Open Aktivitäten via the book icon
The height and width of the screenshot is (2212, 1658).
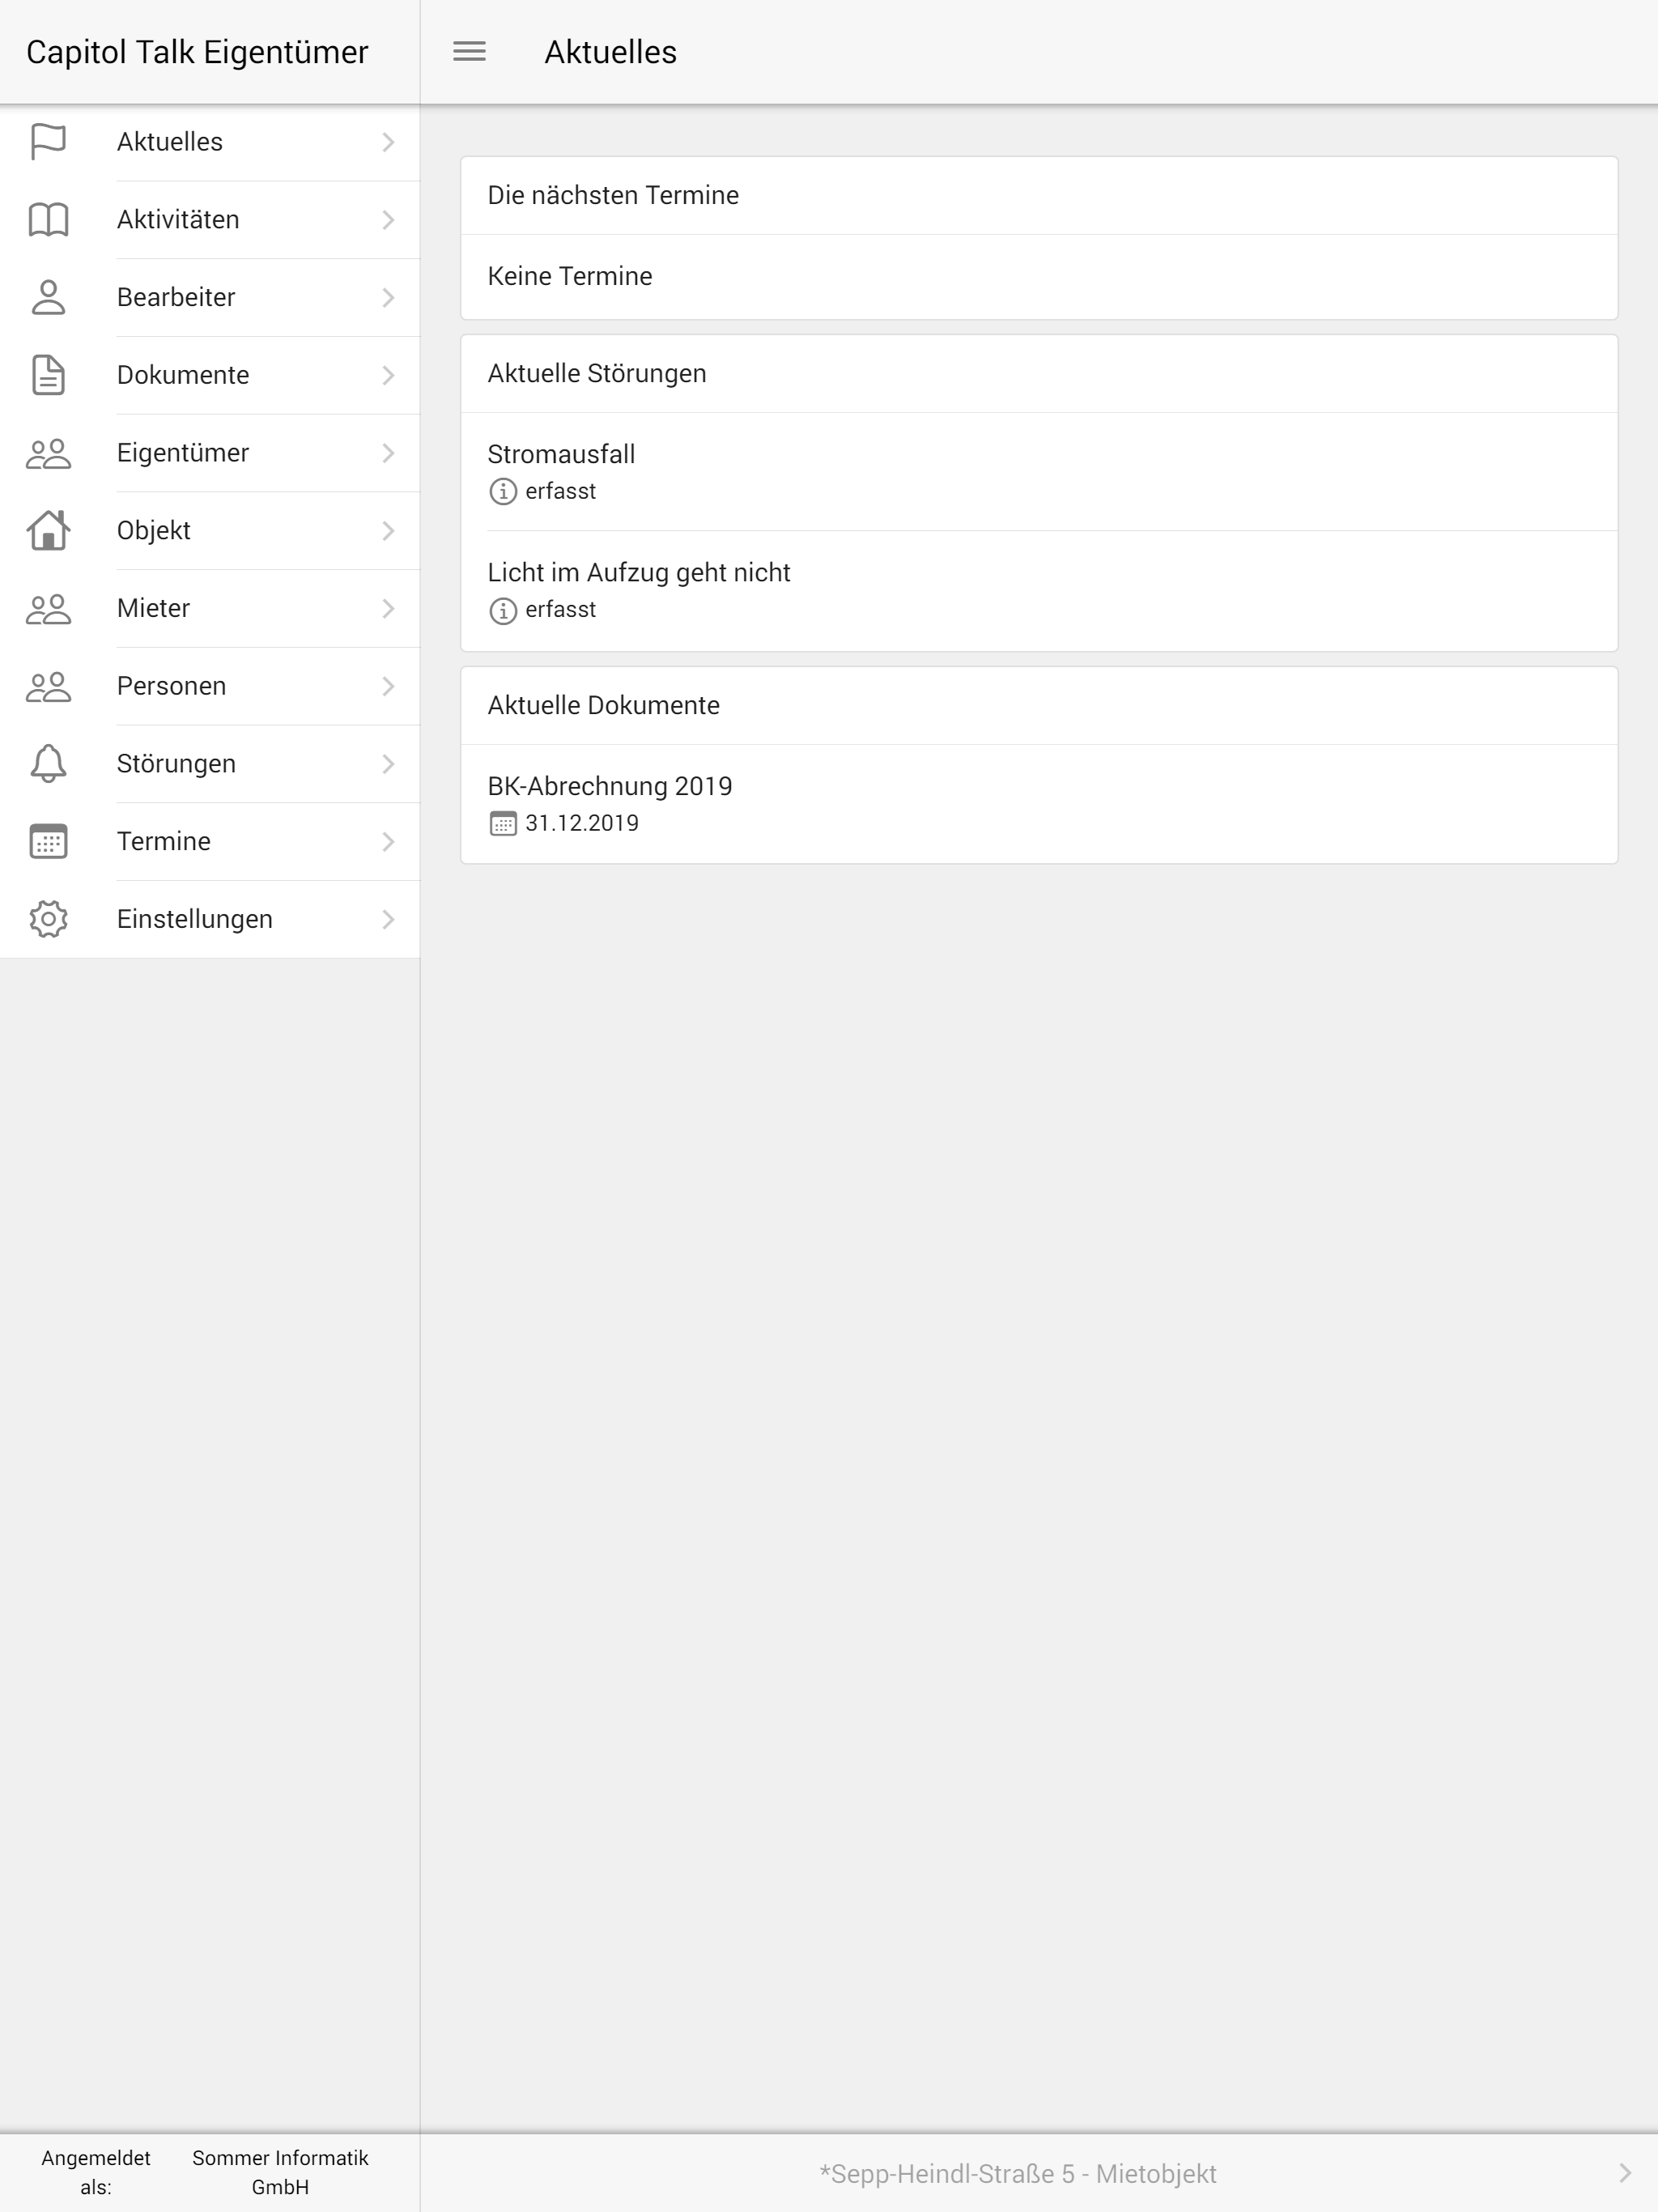tap(48, 220)
